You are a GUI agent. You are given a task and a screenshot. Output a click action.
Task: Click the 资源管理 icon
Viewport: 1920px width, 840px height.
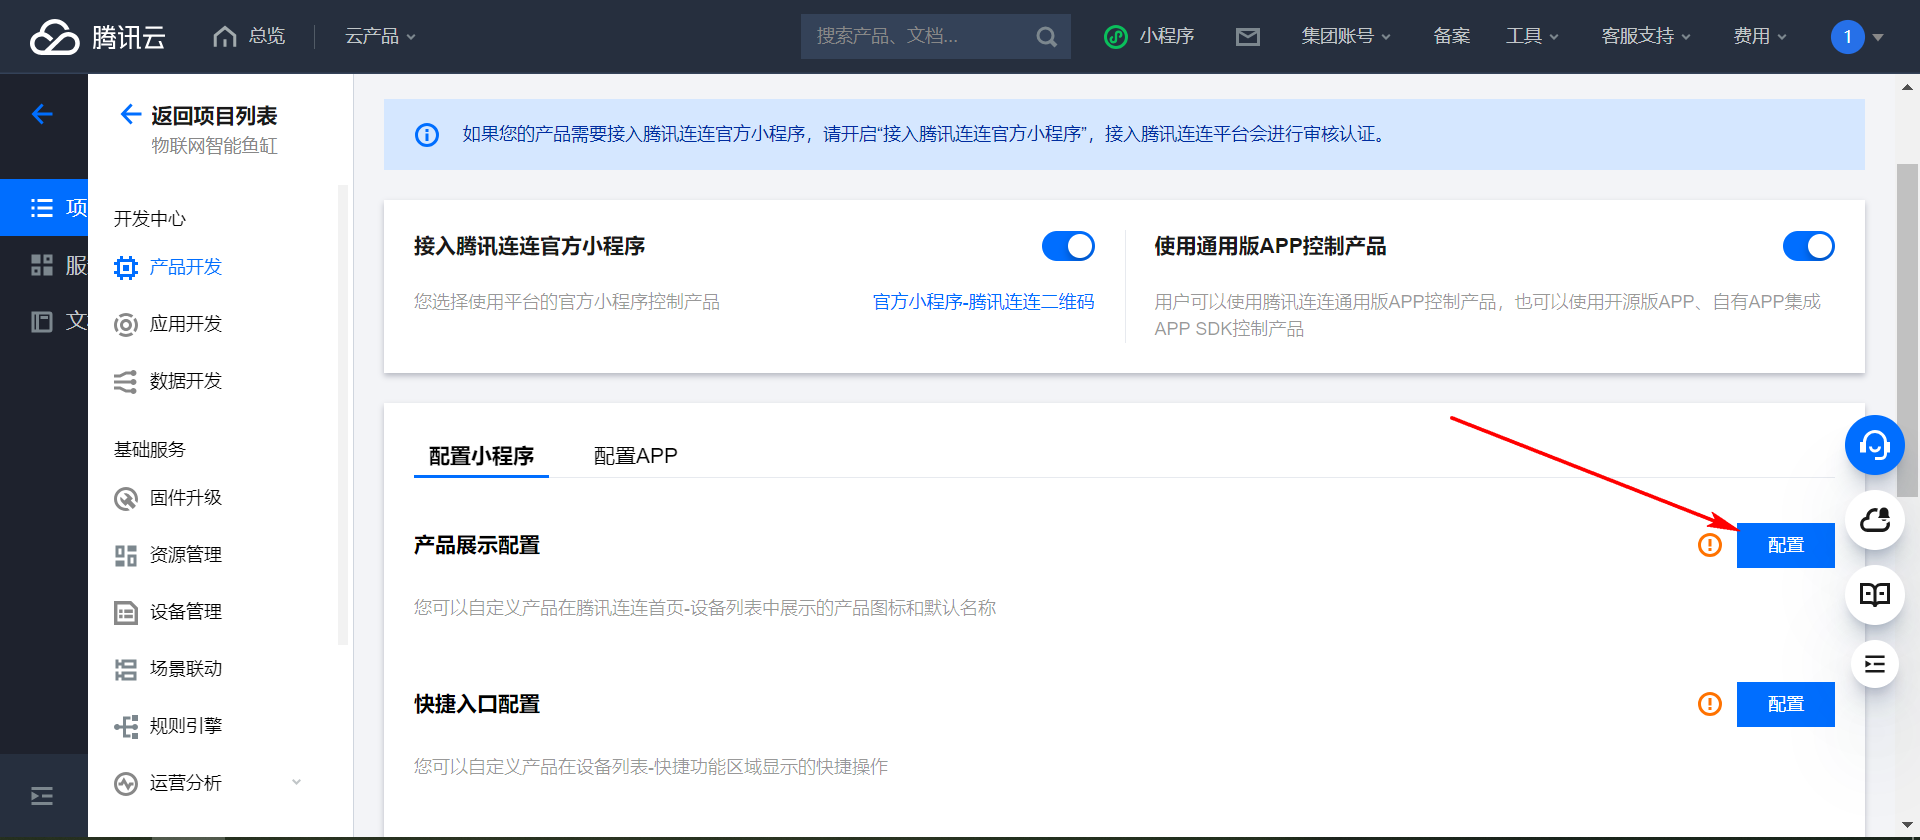(x=126, y=555)
